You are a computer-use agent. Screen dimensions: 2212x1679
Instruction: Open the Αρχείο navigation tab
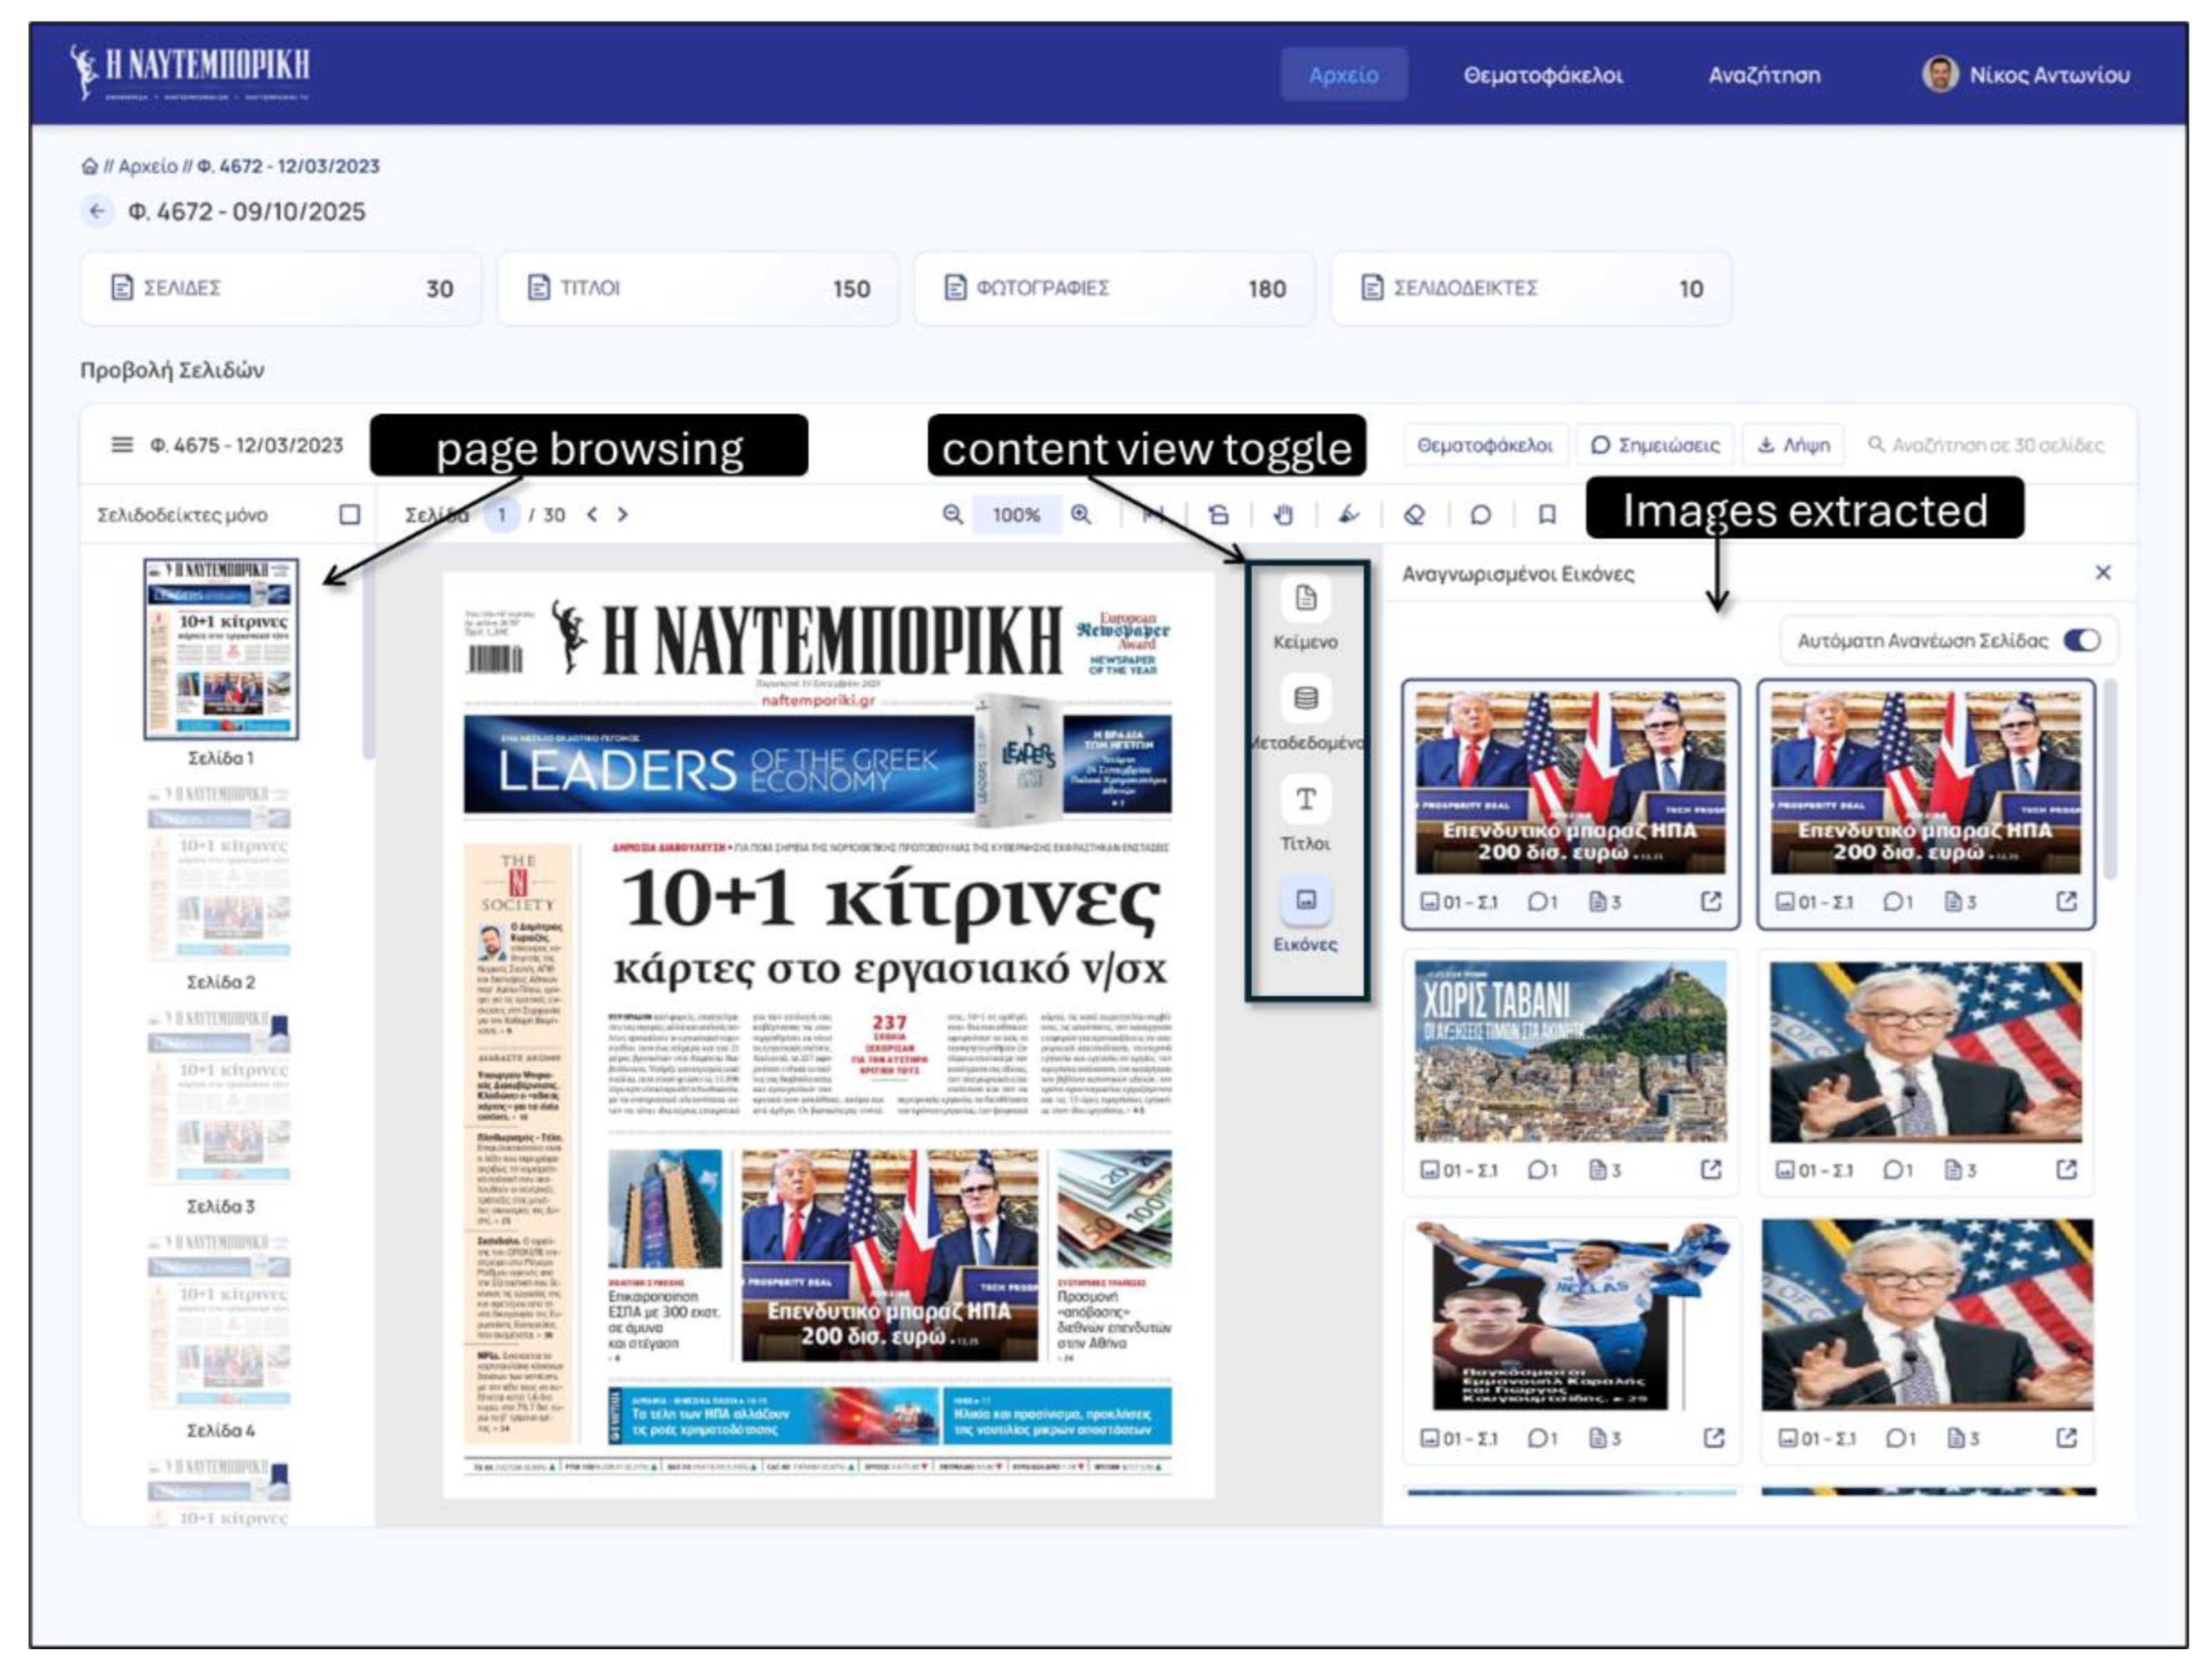(x=1343, y=74)
